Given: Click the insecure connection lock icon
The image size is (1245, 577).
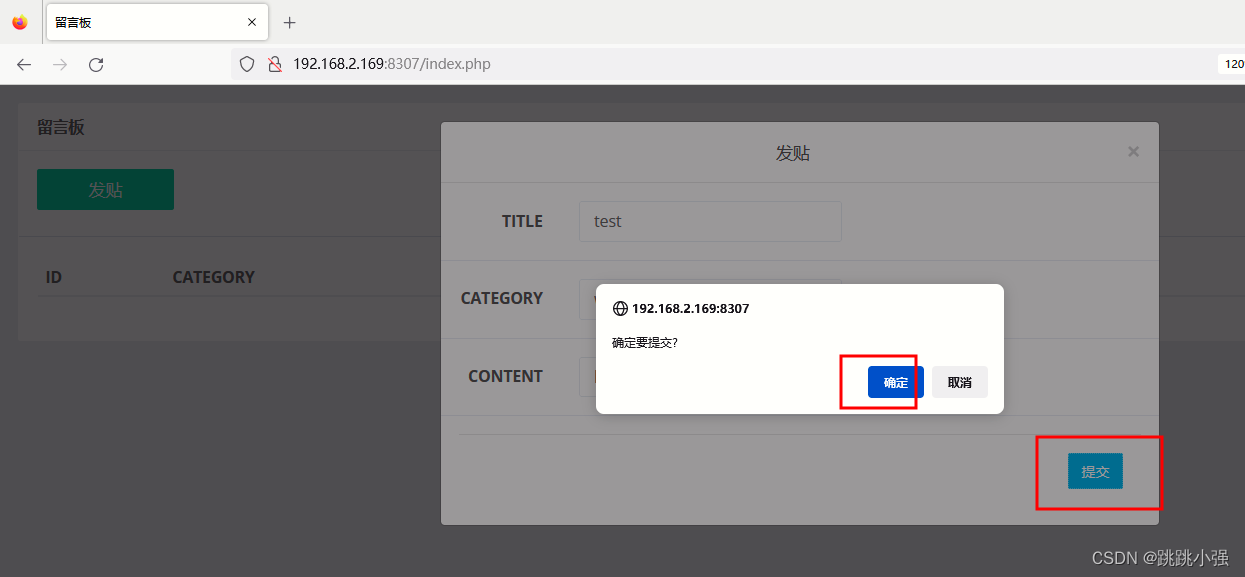Looking at the screenshot, I should point(273,64).
